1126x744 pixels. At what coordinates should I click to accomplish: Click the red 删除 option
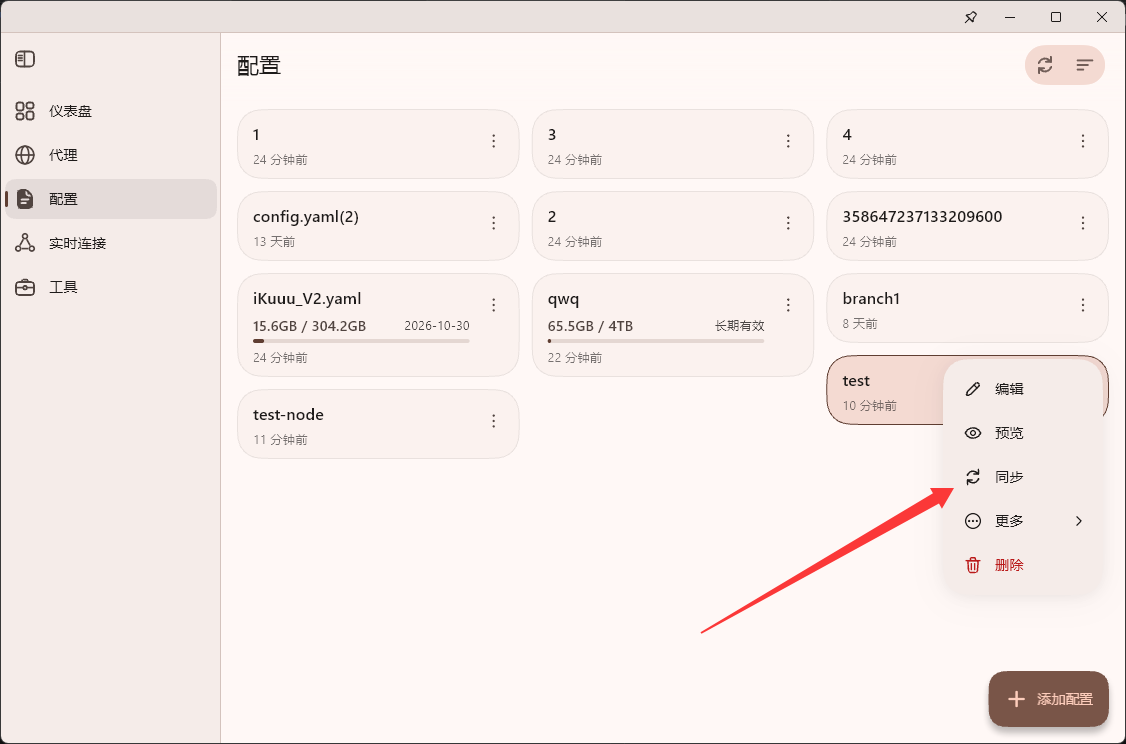tap(1023, 565)
